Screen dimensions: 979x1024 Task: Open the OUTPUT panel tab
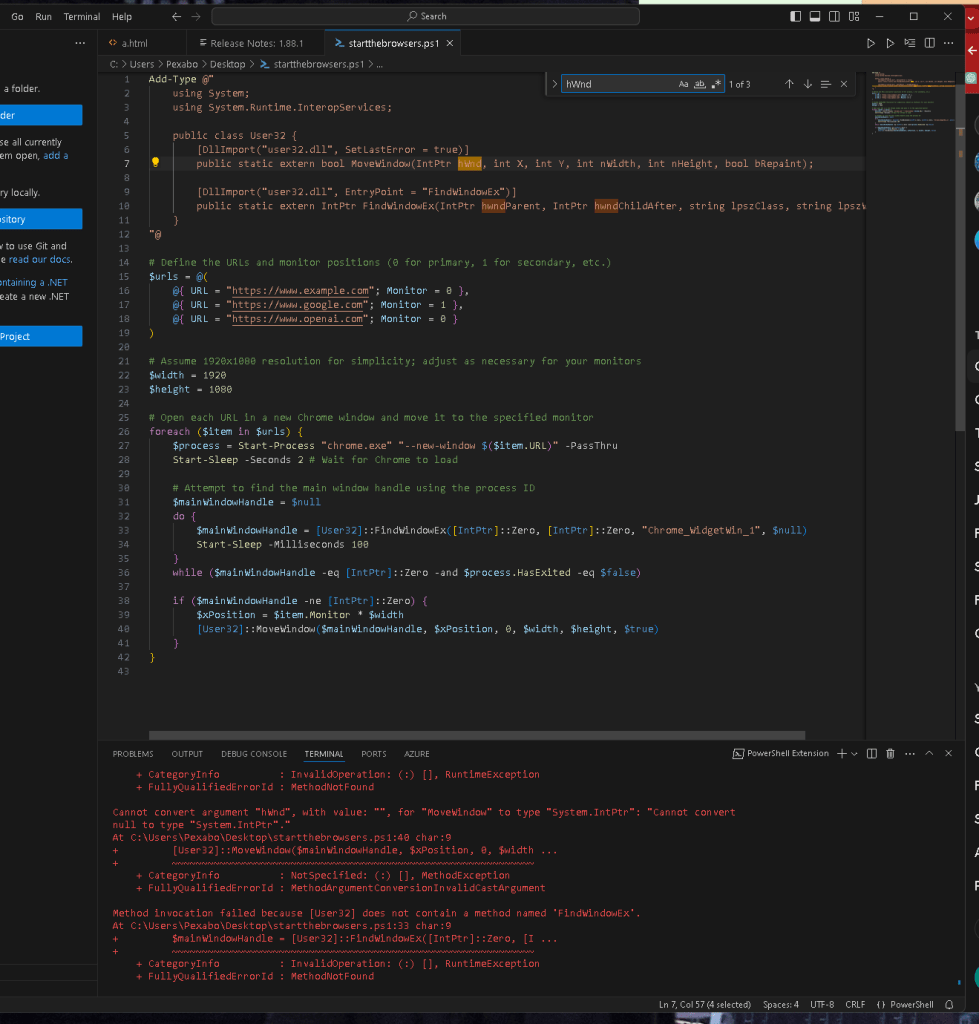187,754
